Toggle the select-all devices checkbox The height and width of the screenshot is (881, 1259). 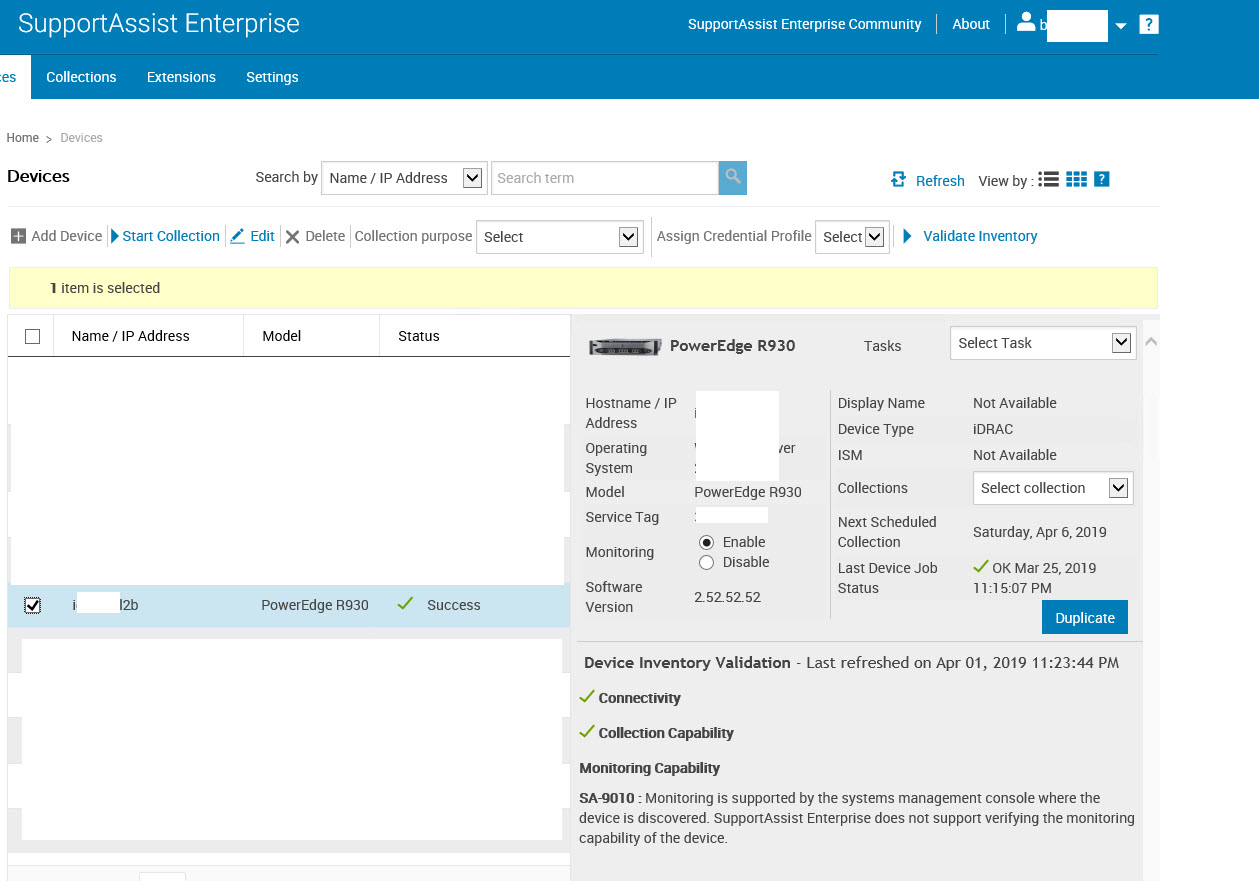[32, 337]
